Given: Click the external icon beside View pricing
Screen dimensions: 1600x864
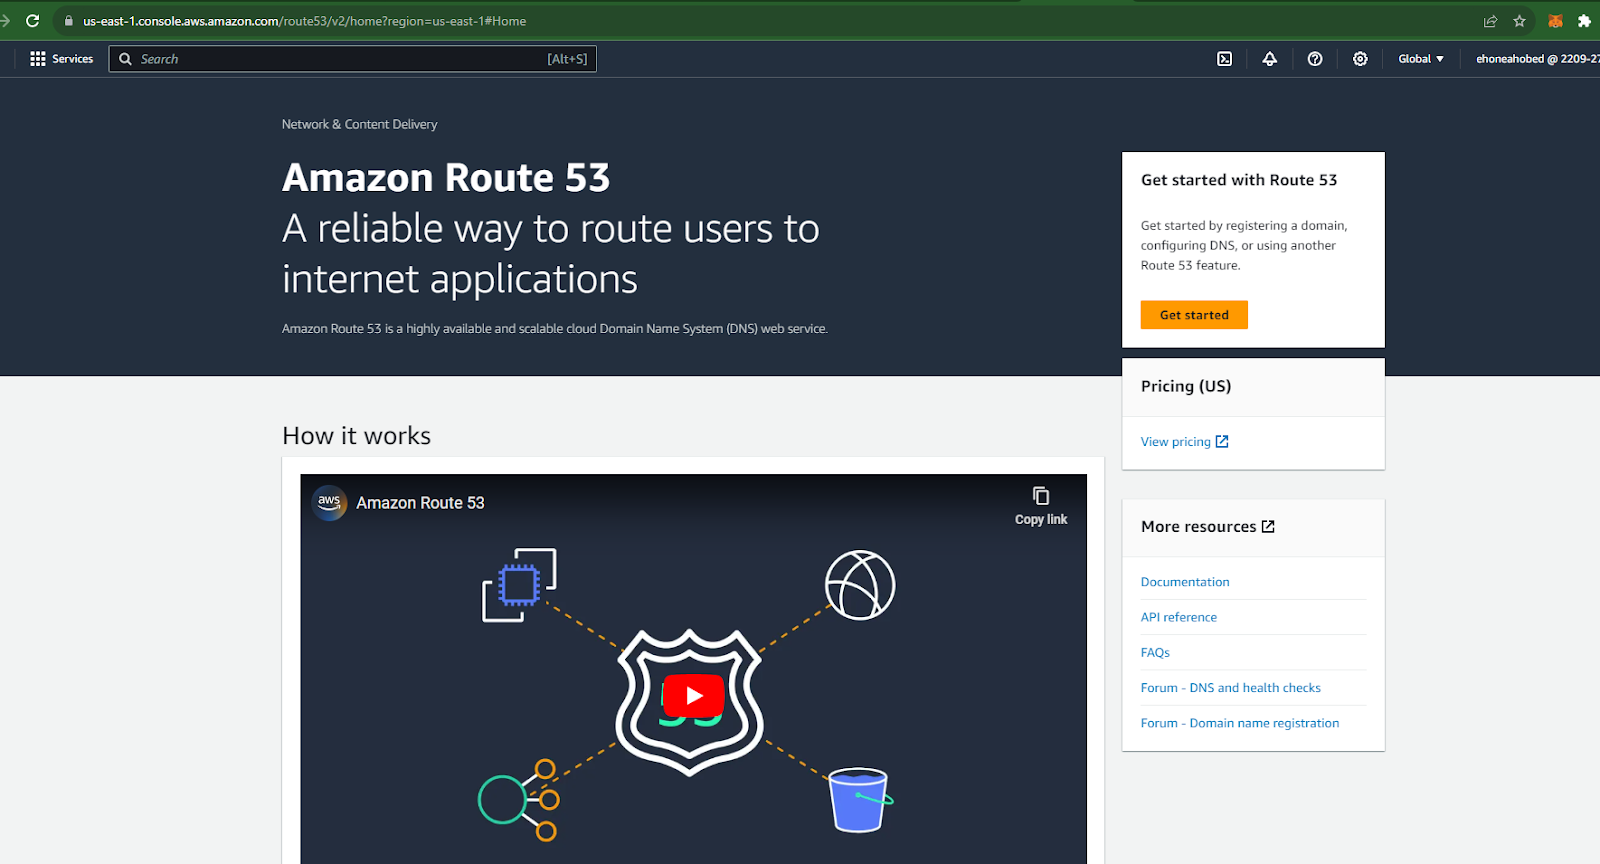Looking at the screenshot, I should [1222, 442].
